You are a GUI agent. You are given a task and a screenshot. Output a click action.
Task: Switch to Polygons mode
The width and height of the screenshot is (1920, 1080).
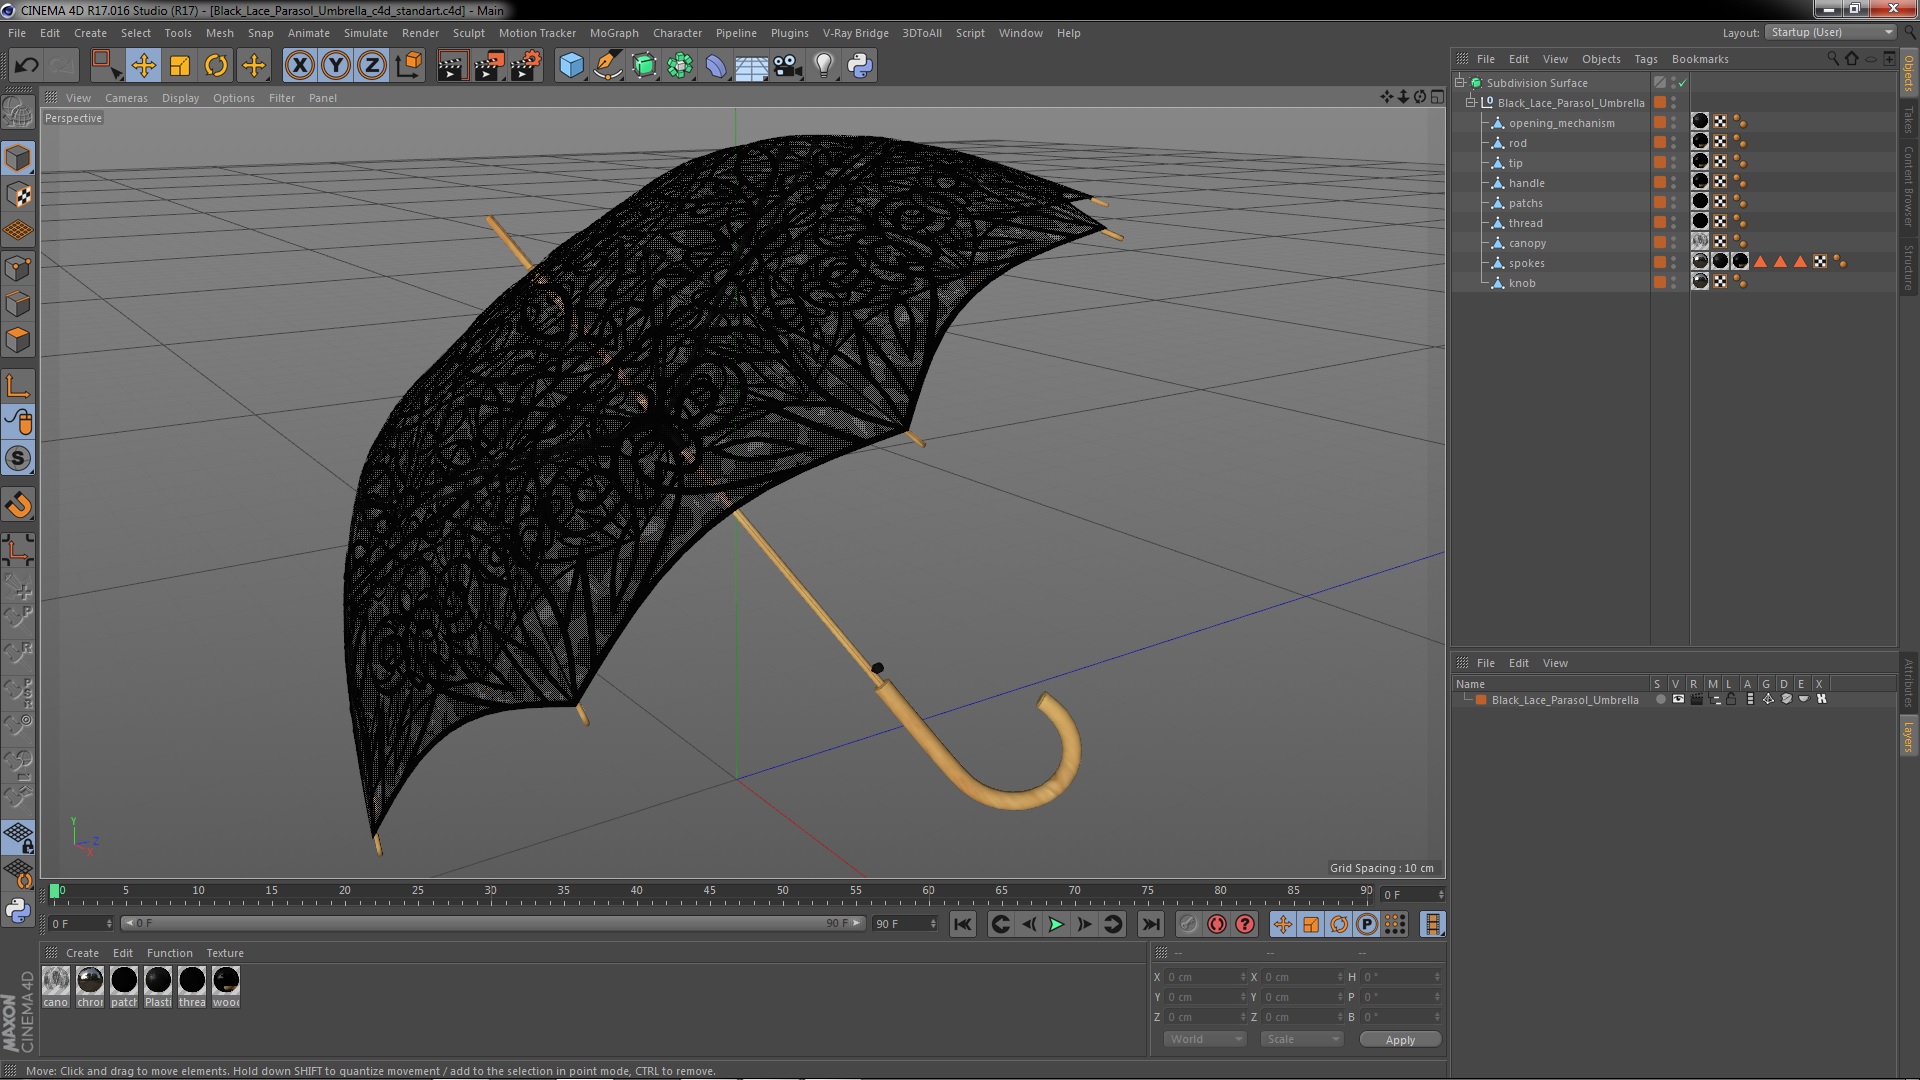click(18, 340)
